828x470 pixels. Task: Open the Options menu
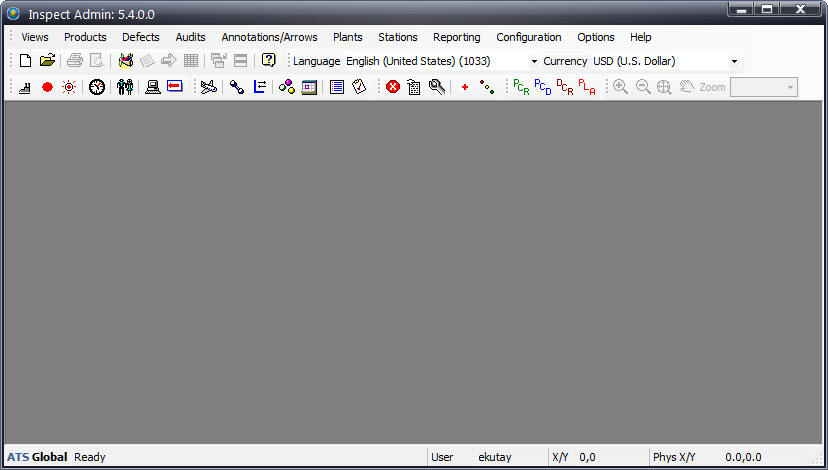click(596, 37)
